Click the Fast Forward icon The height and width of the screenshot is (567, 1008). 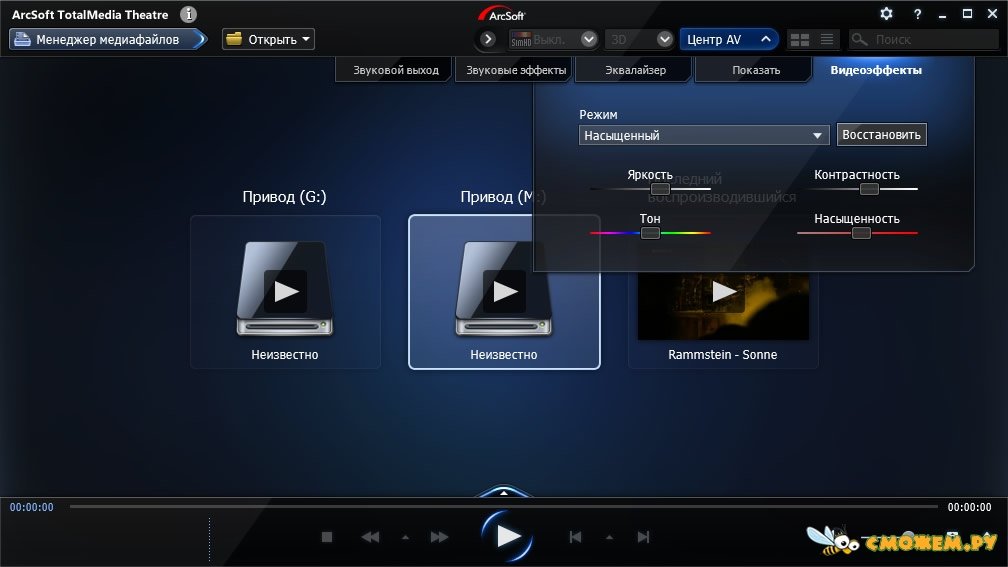(439, 537)
